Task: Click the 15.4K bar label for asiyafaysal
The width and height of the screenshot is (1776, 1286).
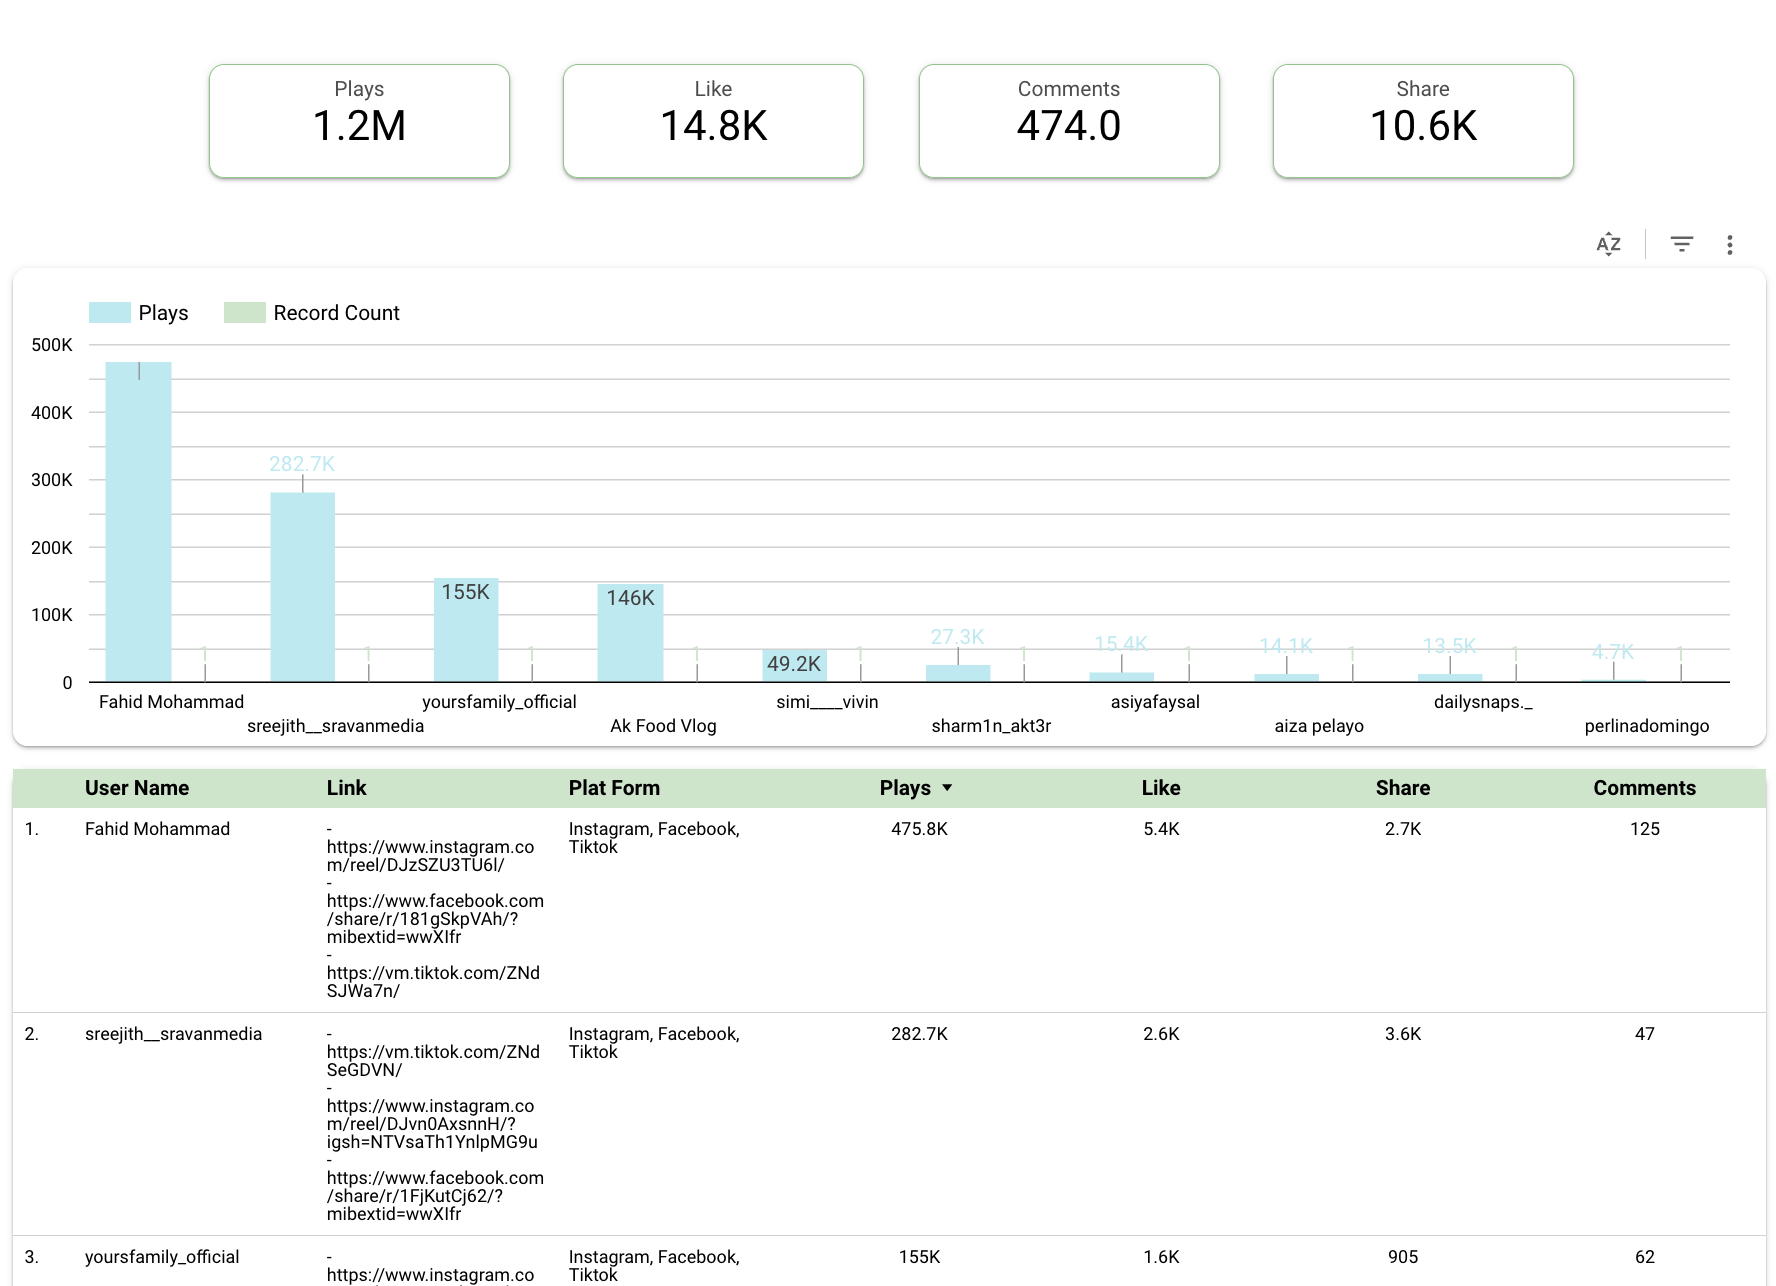Action: point(1121,644)
